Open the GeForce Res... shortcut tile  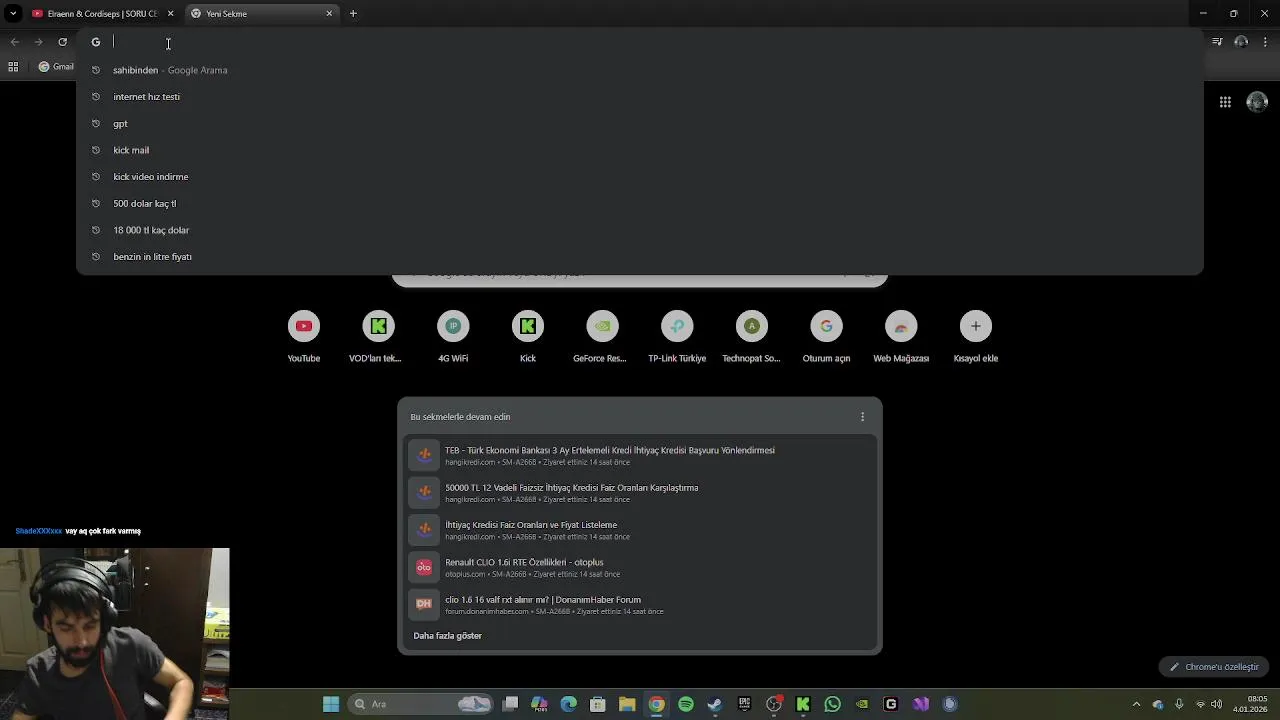pyautogui.click(x=602, y=337)
